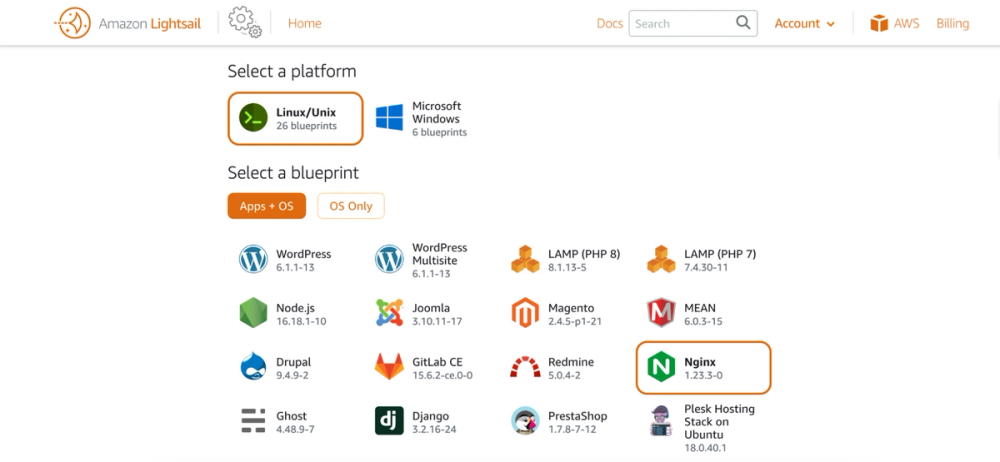This screenshot has height=462, width=1000.
Task: Select the Microsoft Windows logo icon
Action: (389, 118)
